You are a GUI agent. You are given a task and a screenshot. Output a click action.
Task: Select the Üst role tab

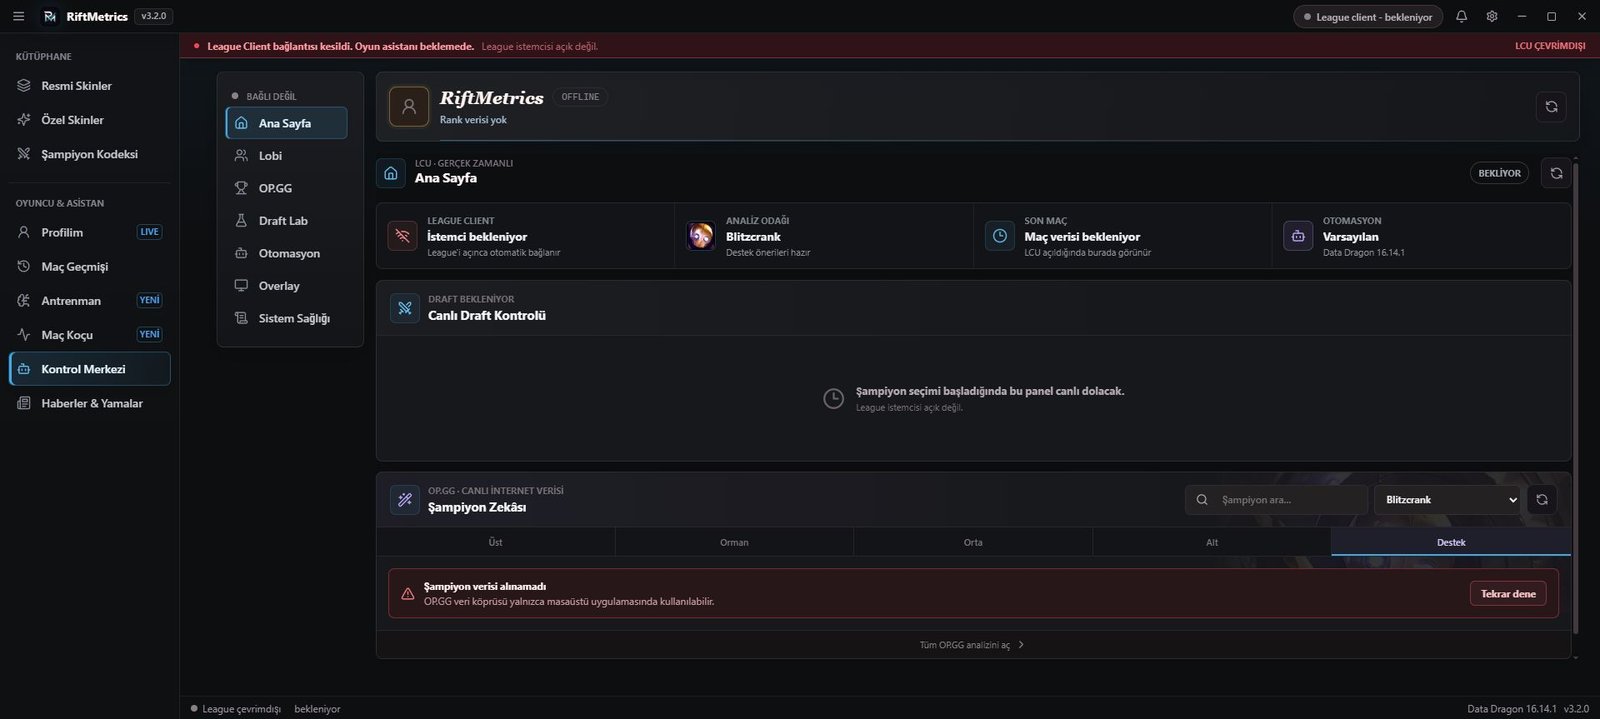pyautogui.click(x=495, y=542)
